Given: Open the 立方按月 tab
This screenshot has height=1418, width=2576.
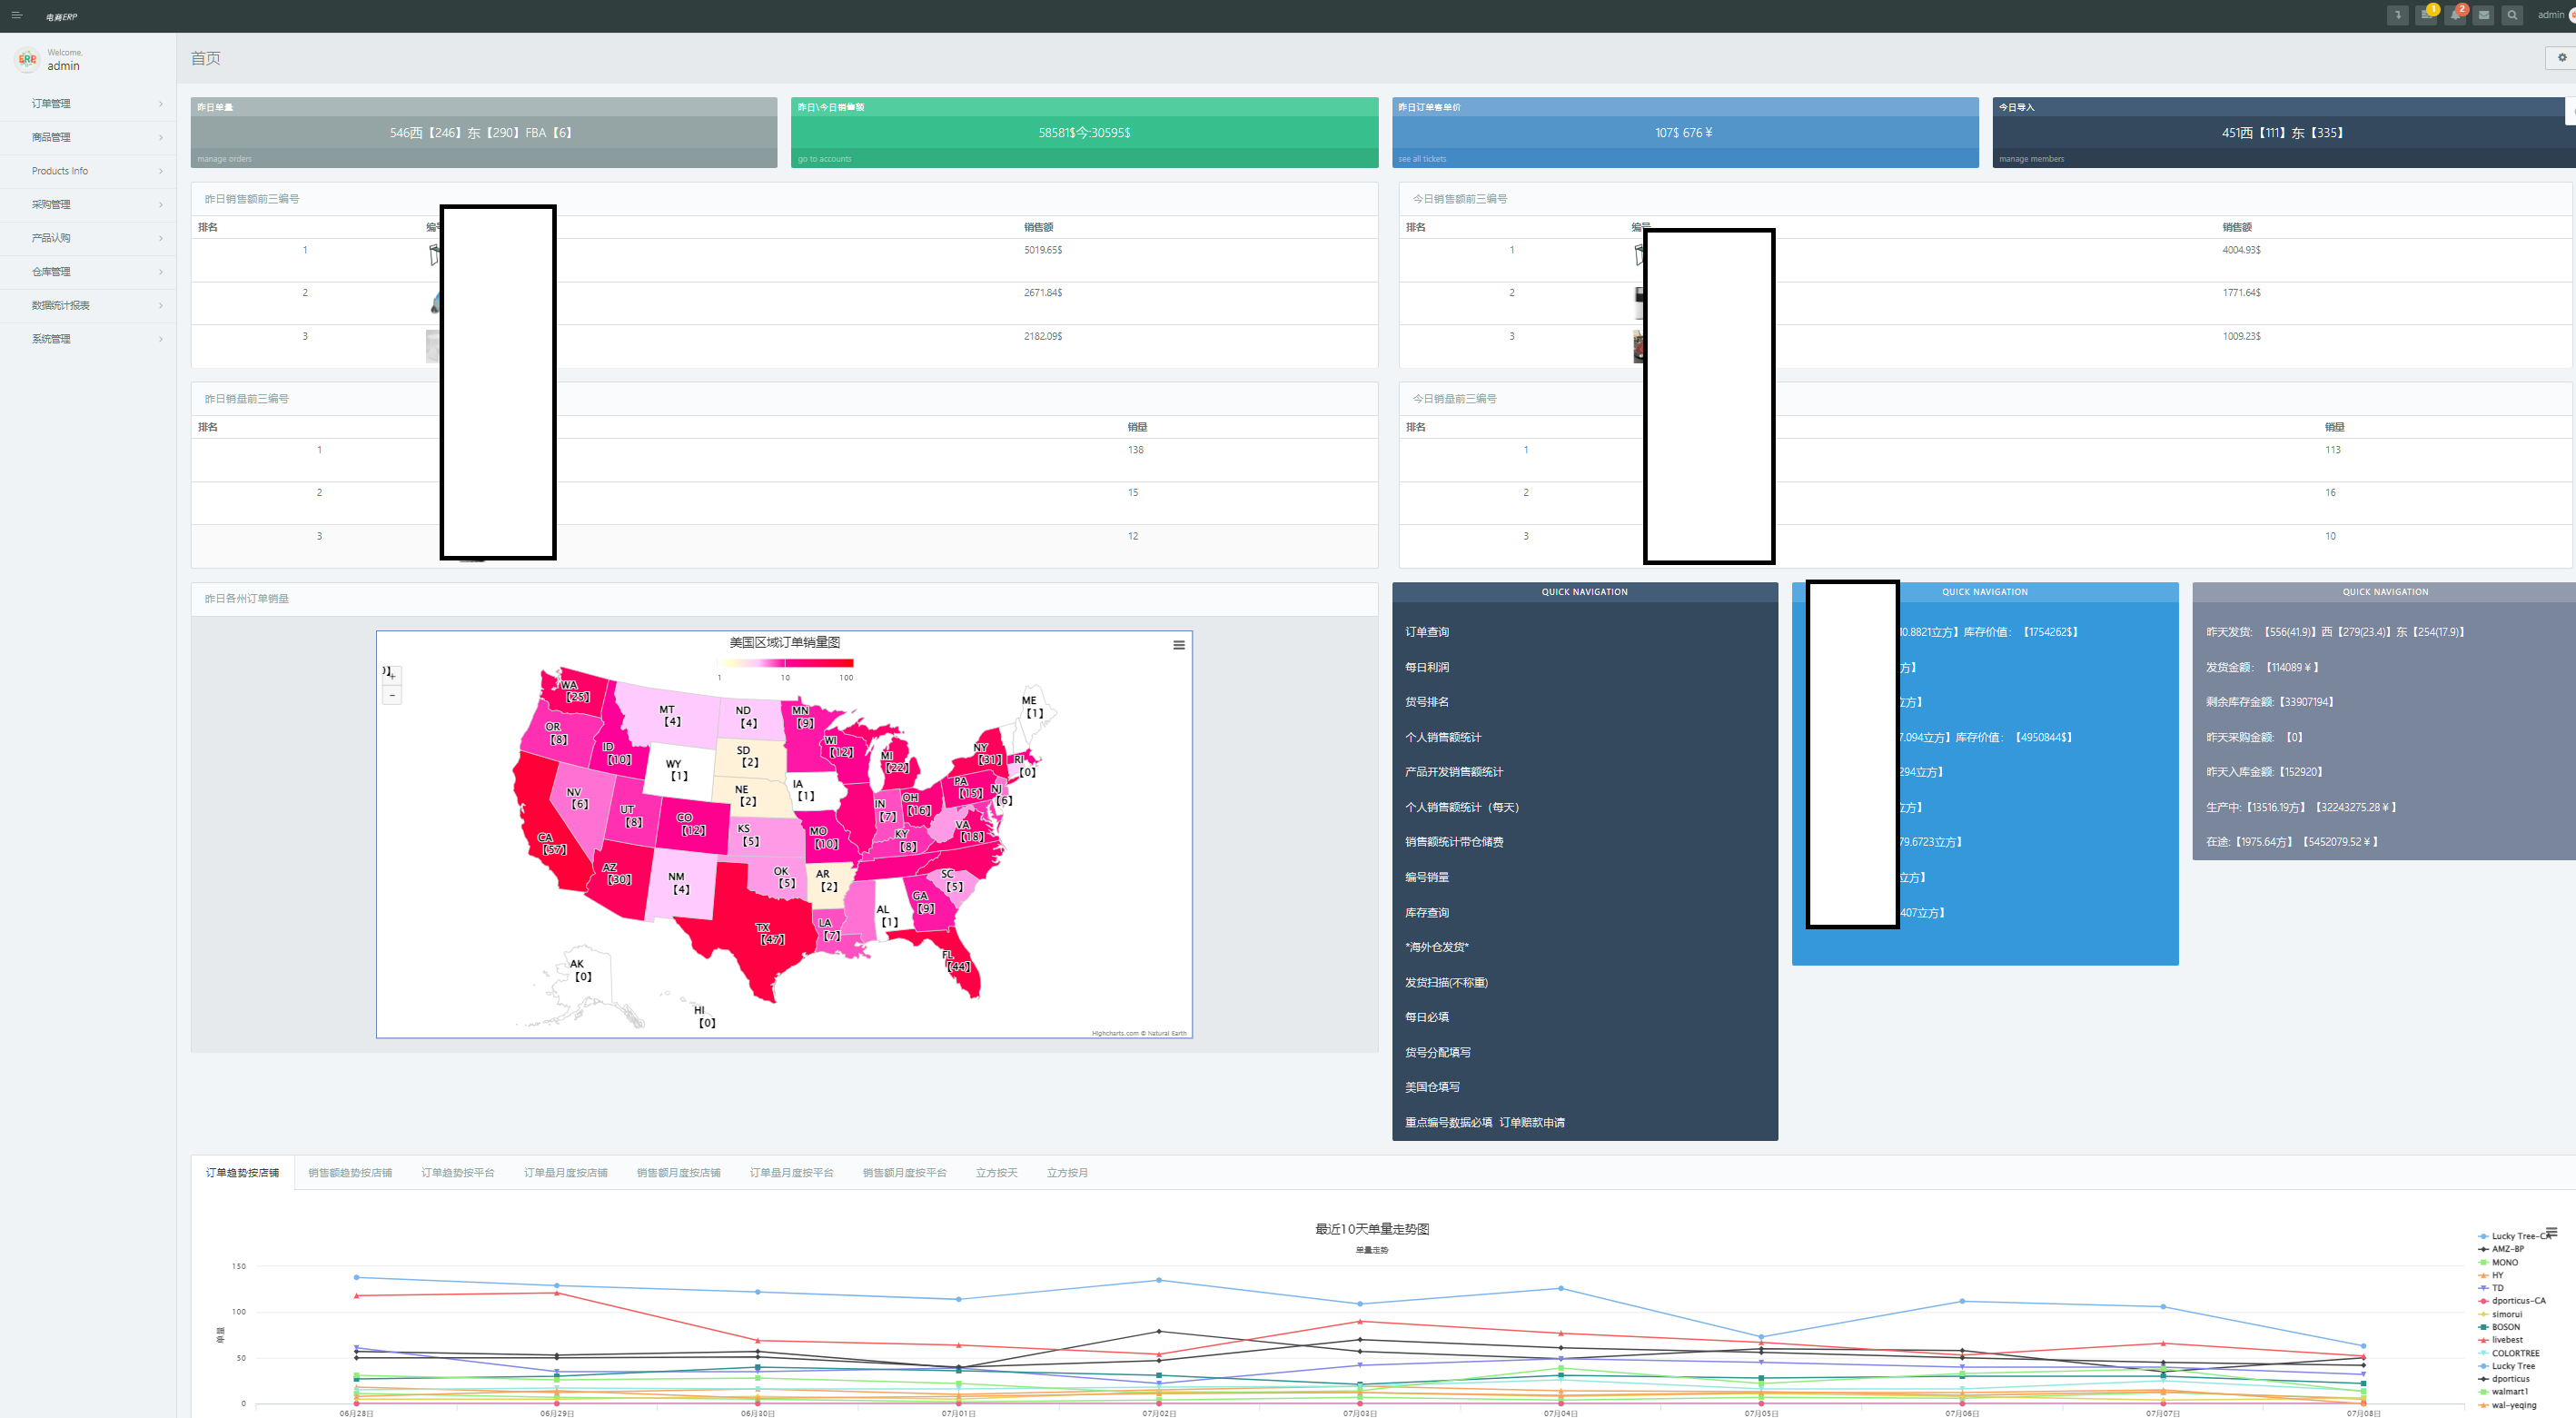Looking at the screenshot, I should (x=1067, y=1173).
